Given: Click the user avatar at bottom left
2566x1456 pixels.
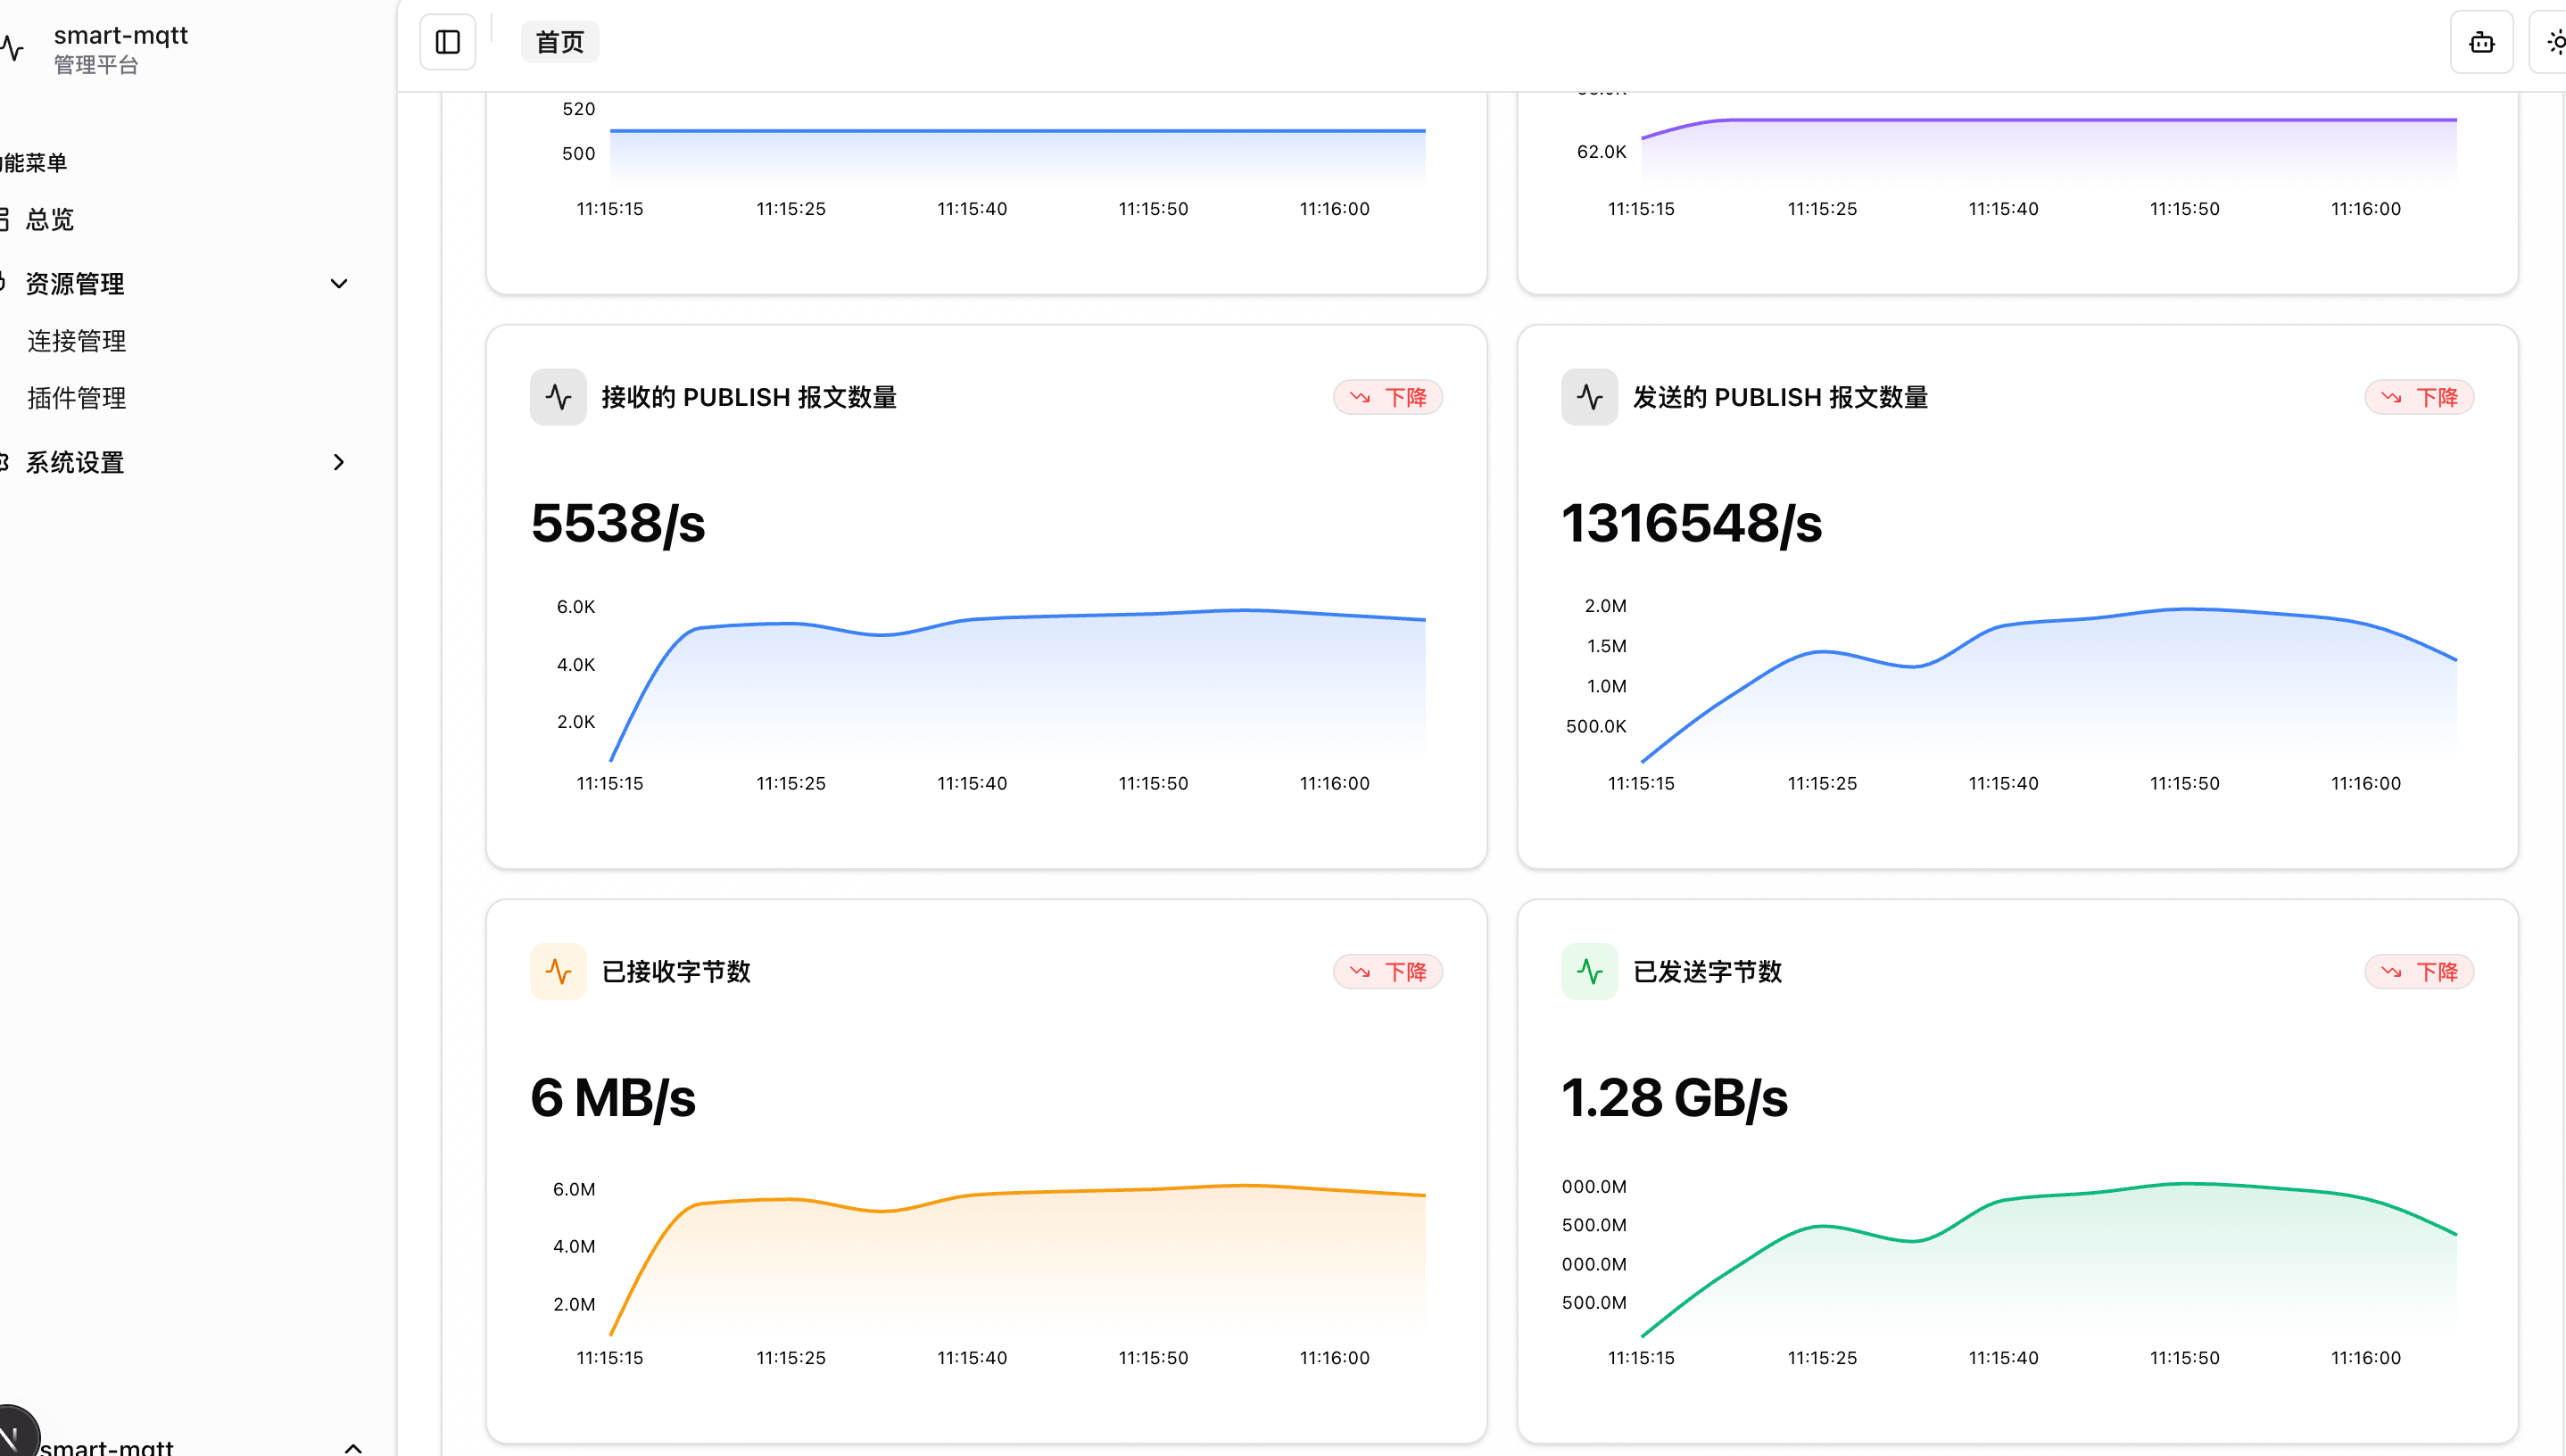Looking at the screenshot, I should coord(14,1436).
